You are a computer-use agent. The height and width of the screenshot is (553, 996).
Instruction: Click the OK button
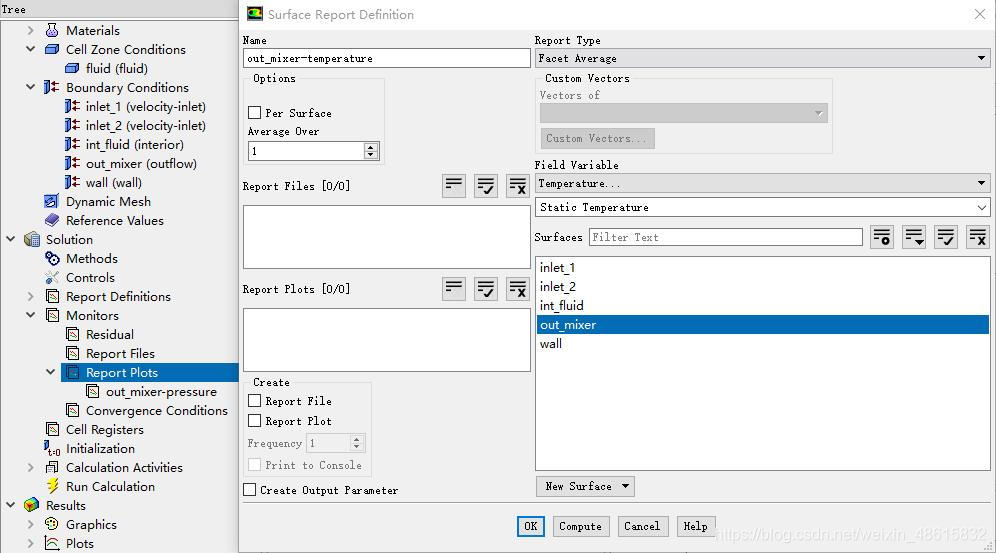[x=530, y=526]
